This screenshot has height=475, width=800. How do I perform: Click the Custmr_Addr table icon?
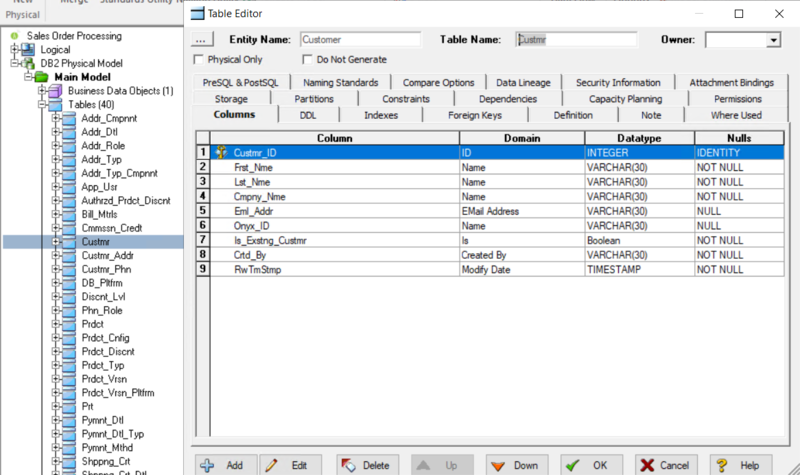pos(69,256)
